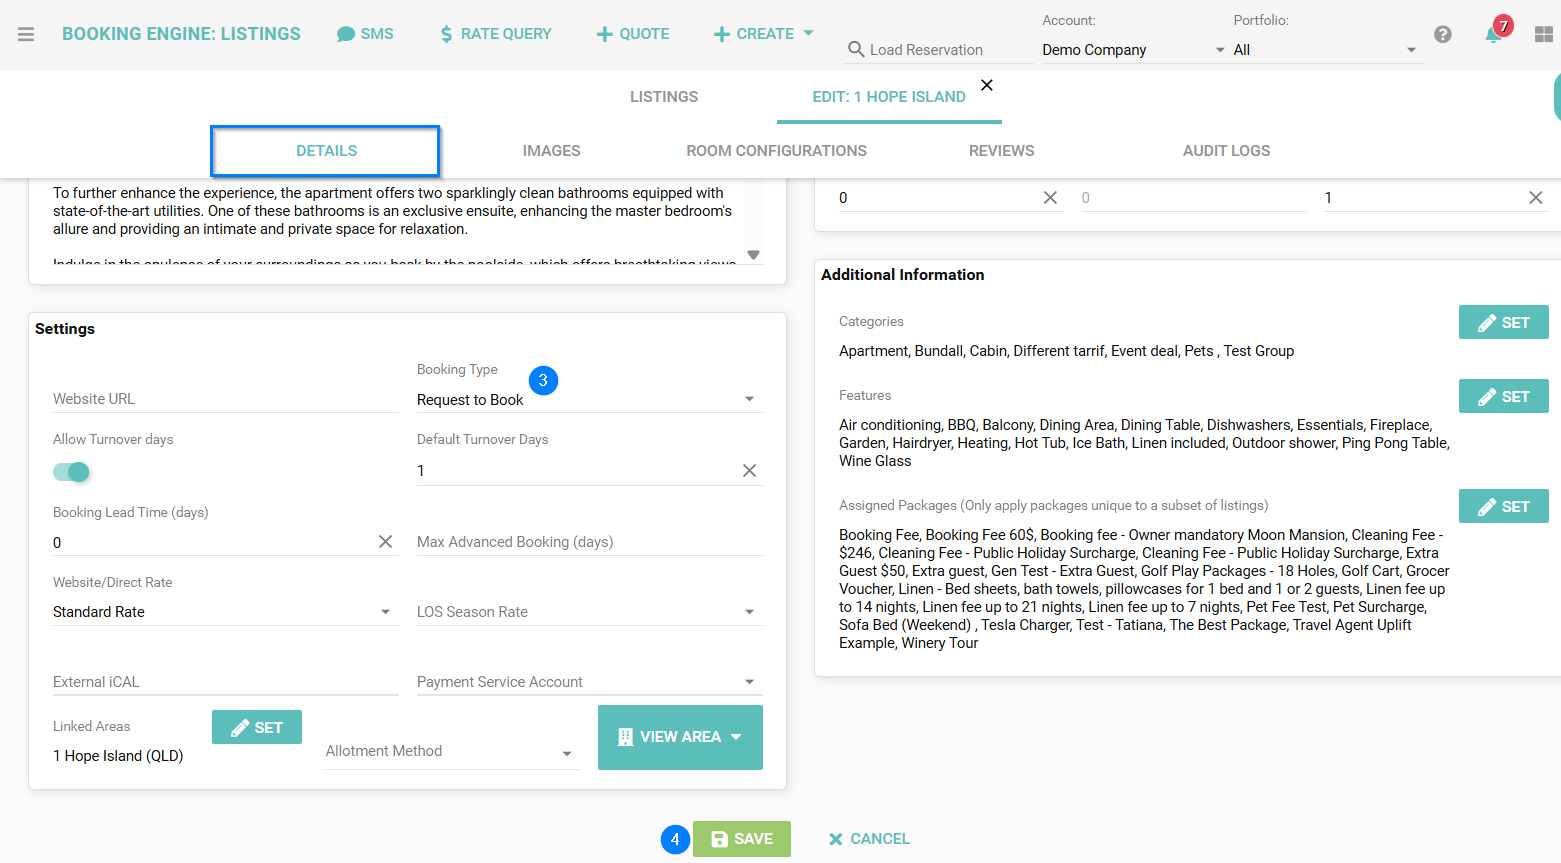Image resolution: width=1561 pixels, height=863 pixels.
Task: Open notifications bell with 7 alerts
Action: 1493,34
